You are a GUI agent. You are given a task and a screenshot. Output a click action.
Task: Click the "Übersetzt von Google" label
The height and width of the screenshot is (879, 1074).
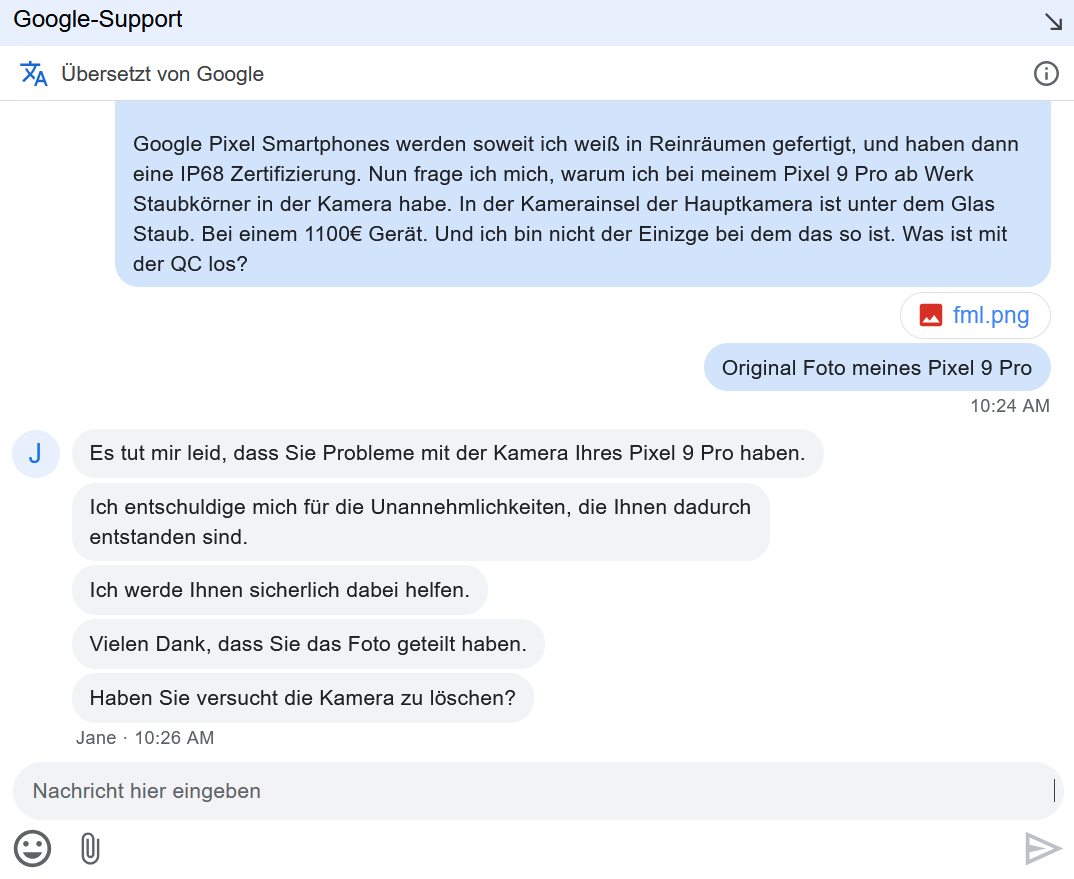click(162, 73)
